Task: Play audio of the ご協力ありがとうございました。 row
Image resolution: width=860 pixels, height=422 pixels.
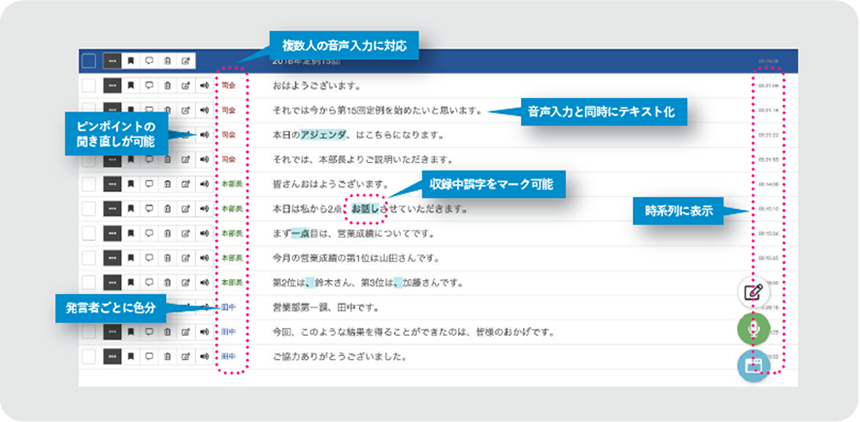Action: click(x=204, y=356)
